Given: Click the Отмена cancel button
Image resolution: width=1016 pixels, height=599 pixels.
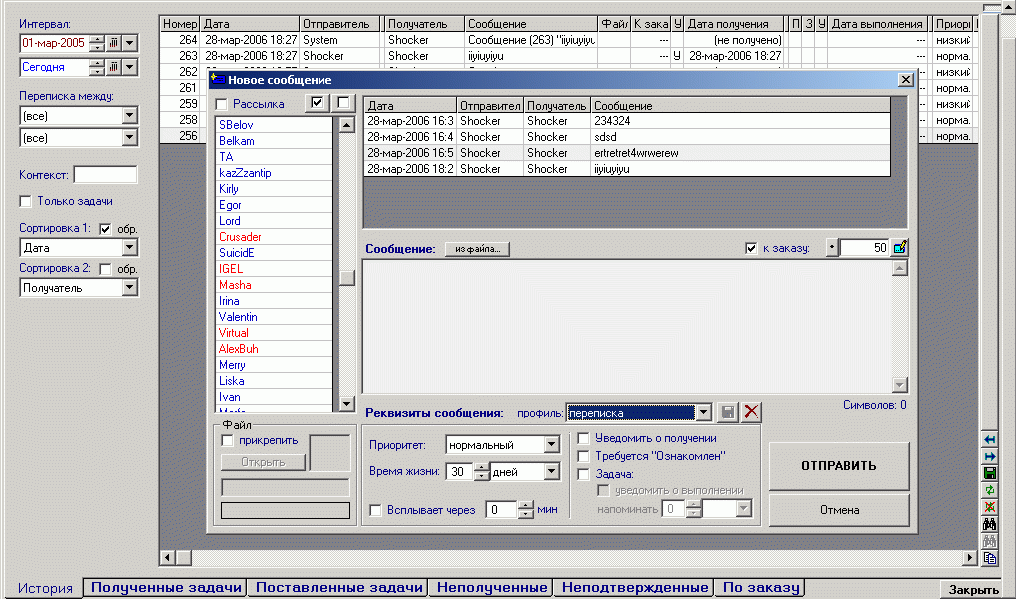Looking at the screenshot, I should (x=839, y=510).
